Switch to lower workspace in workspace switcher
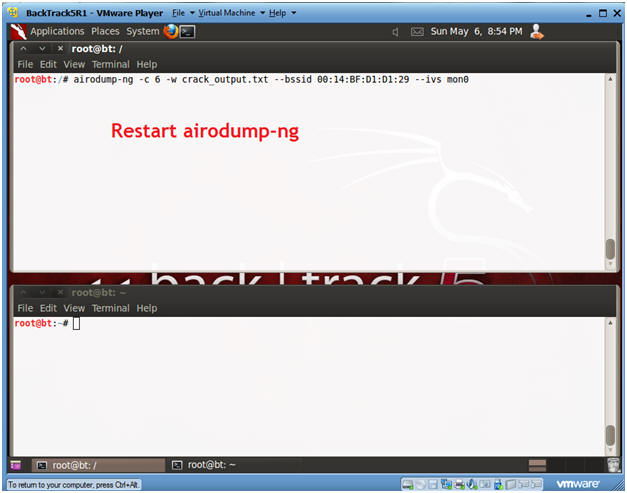The height and width of the screenshot is (493, 627). [x=537, y=469]
